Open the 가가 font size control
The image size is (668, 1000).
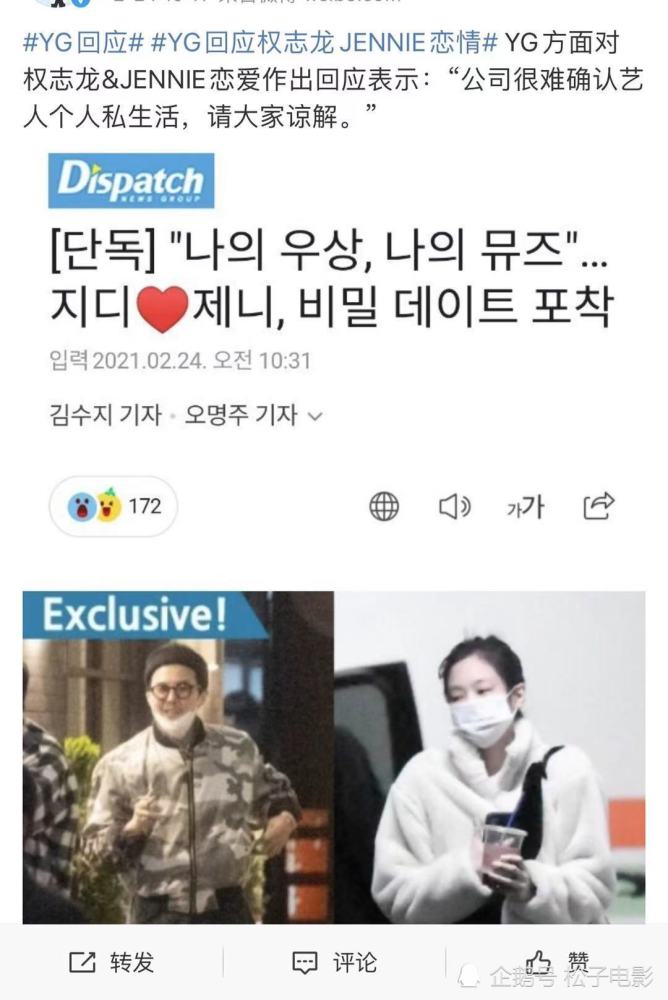[525, 508]
